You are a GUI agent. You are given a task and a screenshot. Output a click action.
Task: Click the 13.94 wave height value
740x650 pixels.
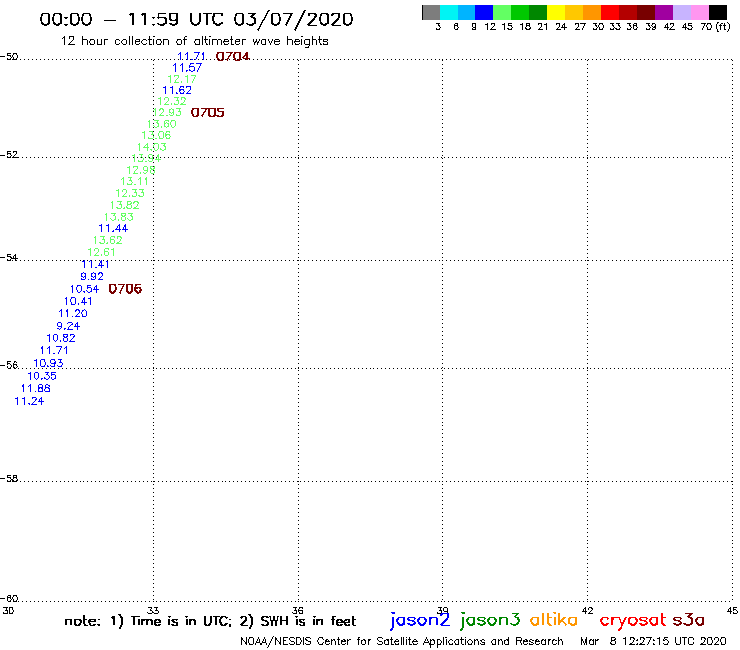[x=146, y=158]
